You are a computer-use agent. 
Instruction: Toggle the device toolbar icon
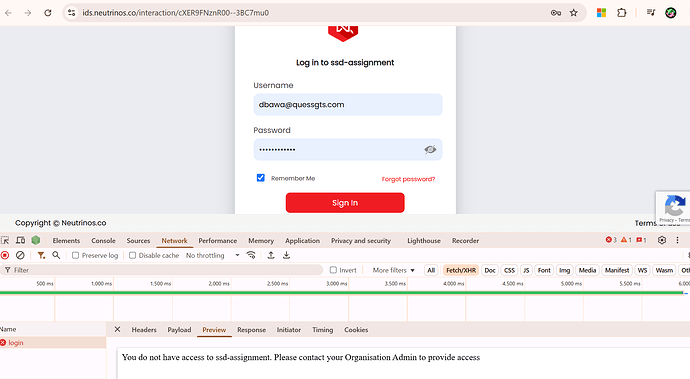tap(20, 240)
